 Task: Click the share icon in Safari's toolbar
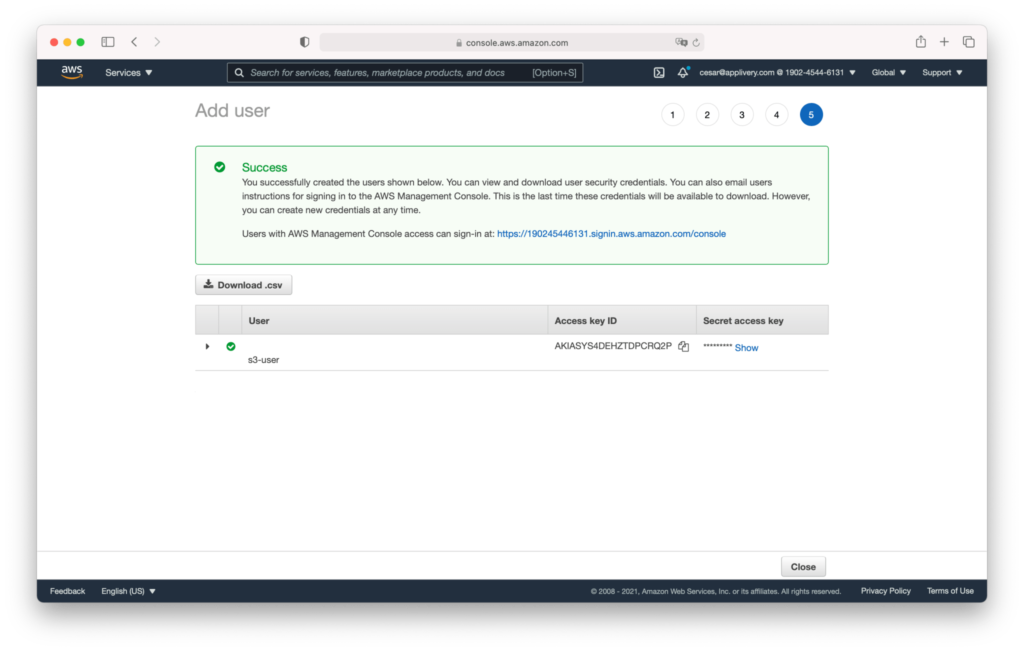click(x=919, y=41)
